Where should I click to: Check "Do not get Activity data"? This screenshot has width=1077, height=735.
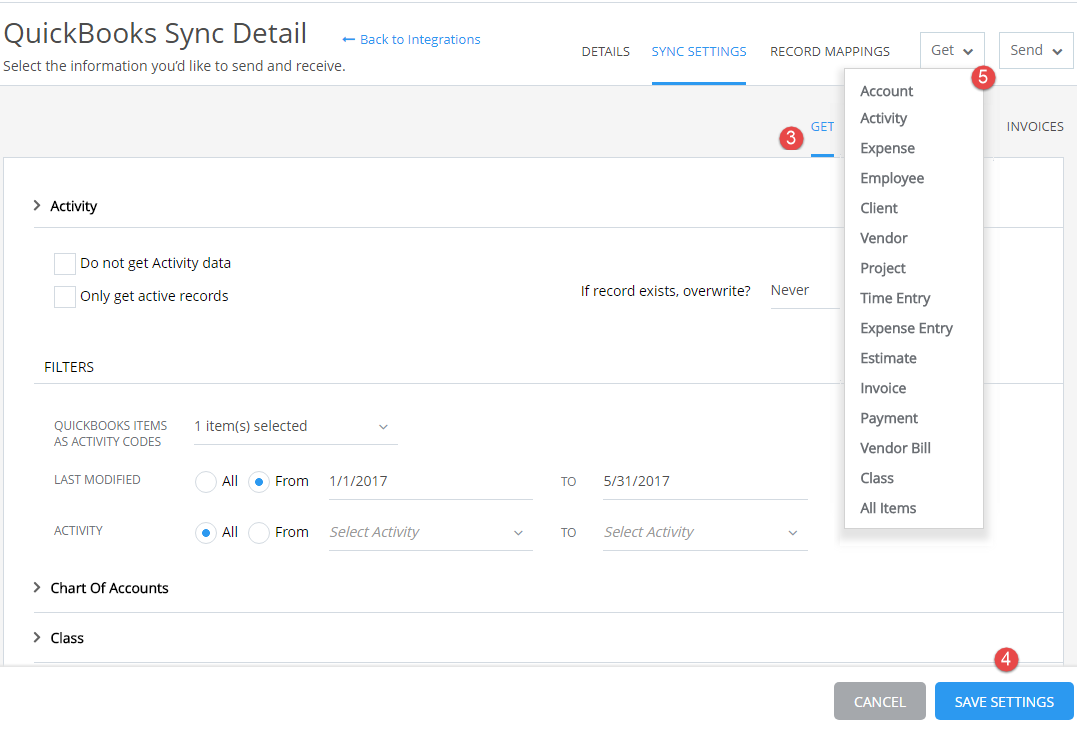click(x=64, y=263)
